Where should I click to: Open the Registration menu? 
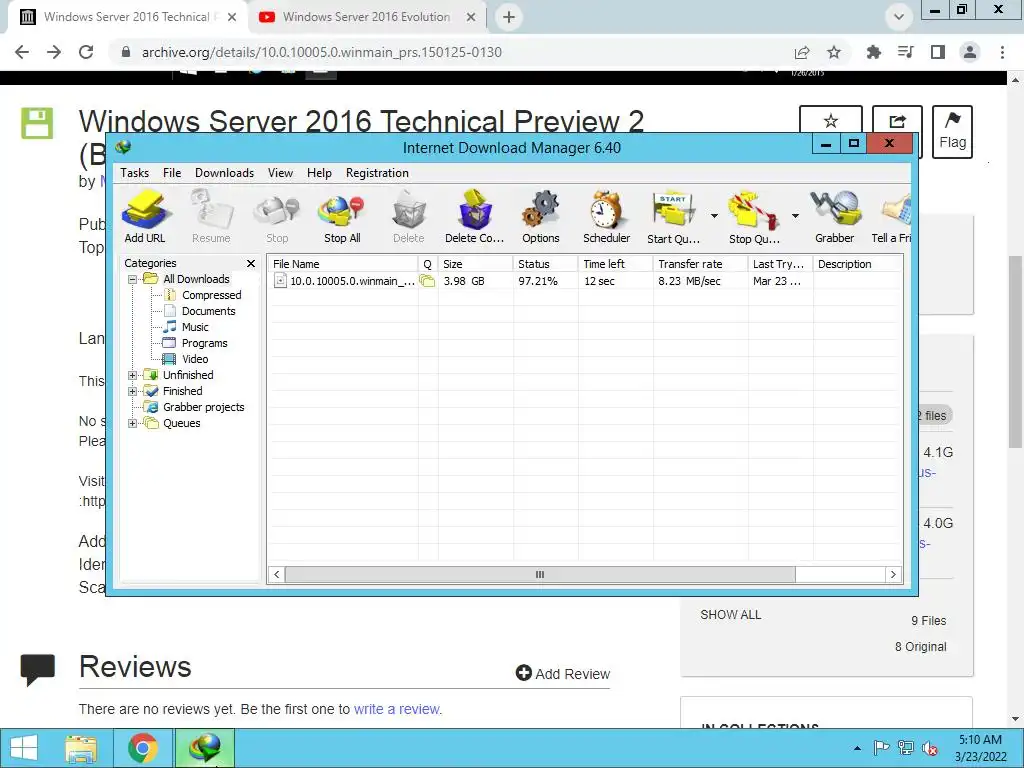(x=377, y=173)
